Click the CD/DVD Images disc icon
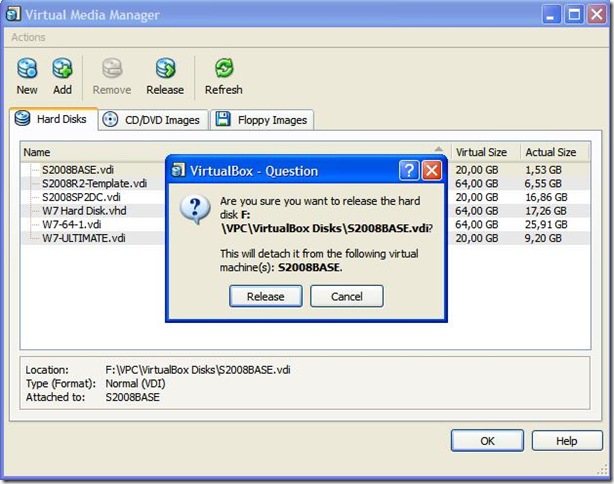This screenshot has width=614, height=484. click(x=110, y=119)
